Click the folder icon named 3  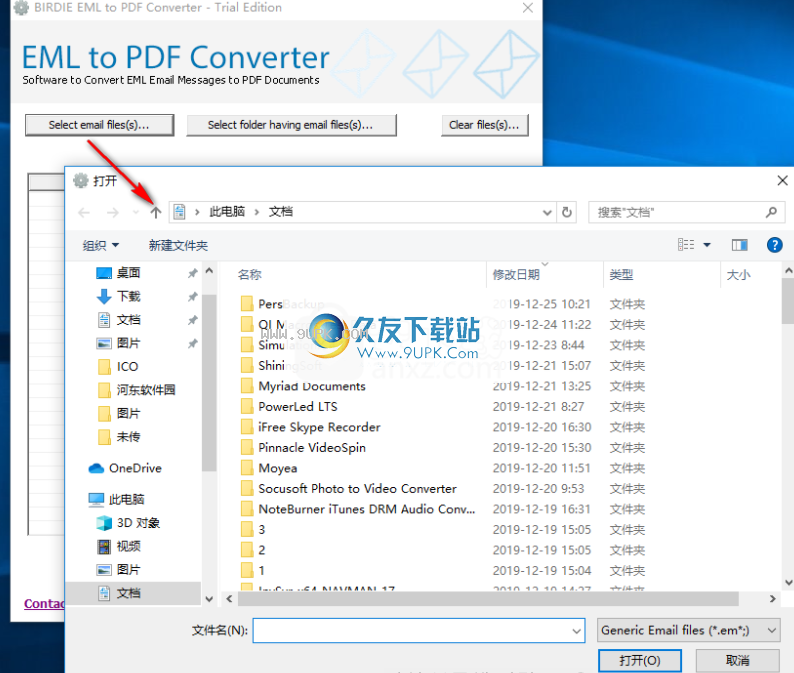247,530
